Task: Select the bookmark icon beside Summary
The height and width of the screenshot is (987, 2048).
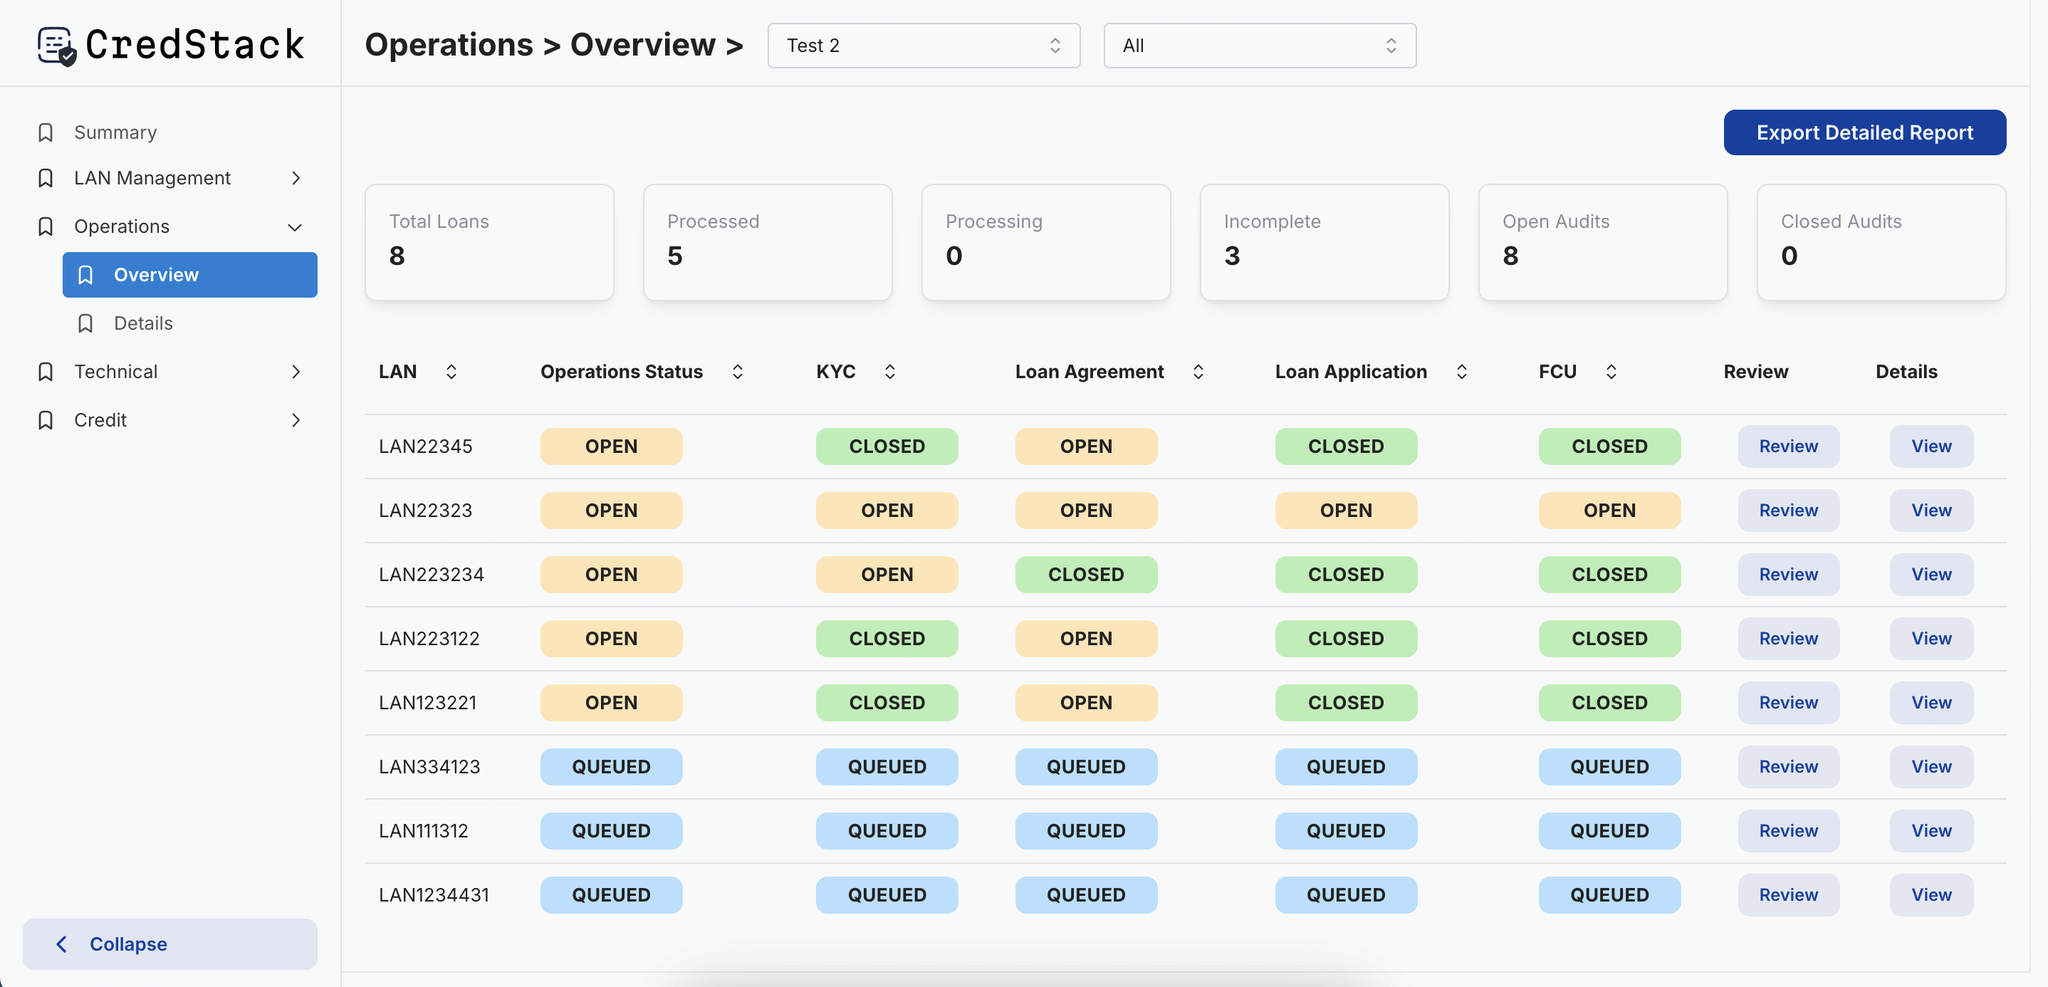Action: coord(45,131)
